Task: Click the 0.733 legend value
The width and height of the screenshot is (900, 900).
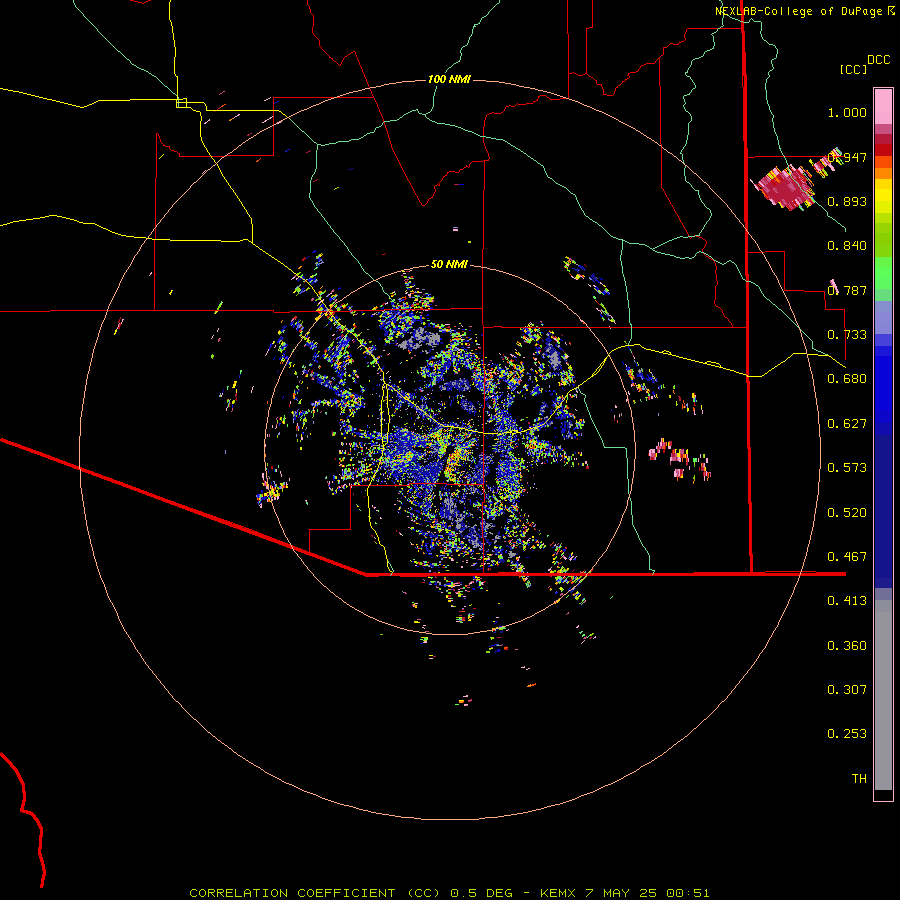Action: tap(847, 335)
